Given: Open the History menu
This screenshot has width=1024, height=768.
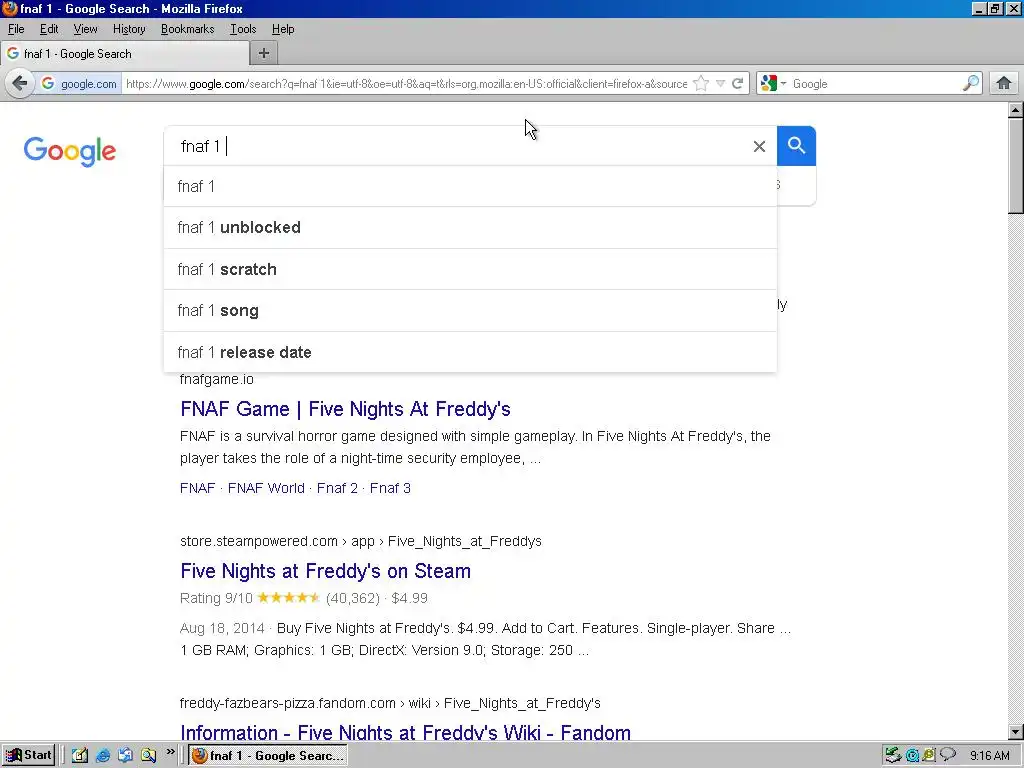Looking at the screenshot, I should (x=129, y=29).
